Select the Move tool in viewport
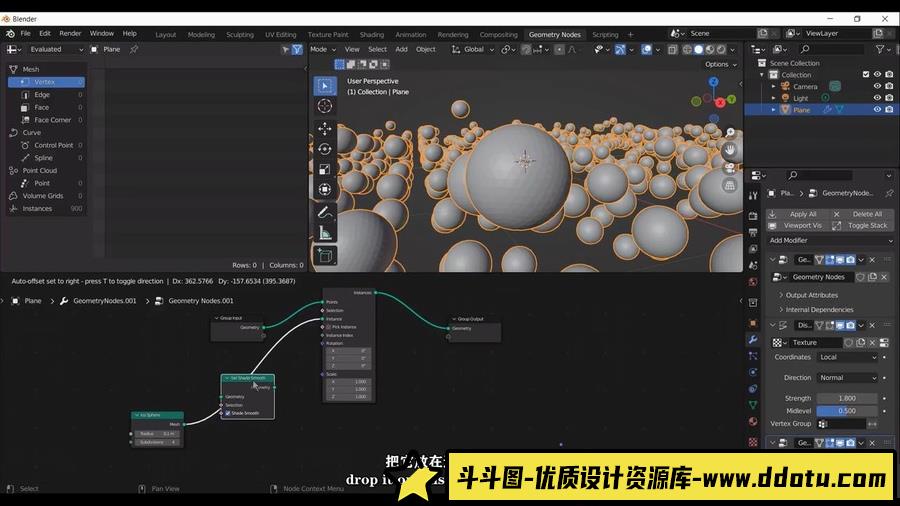Viewport: 900px width, 506px height. coord(325,129)
